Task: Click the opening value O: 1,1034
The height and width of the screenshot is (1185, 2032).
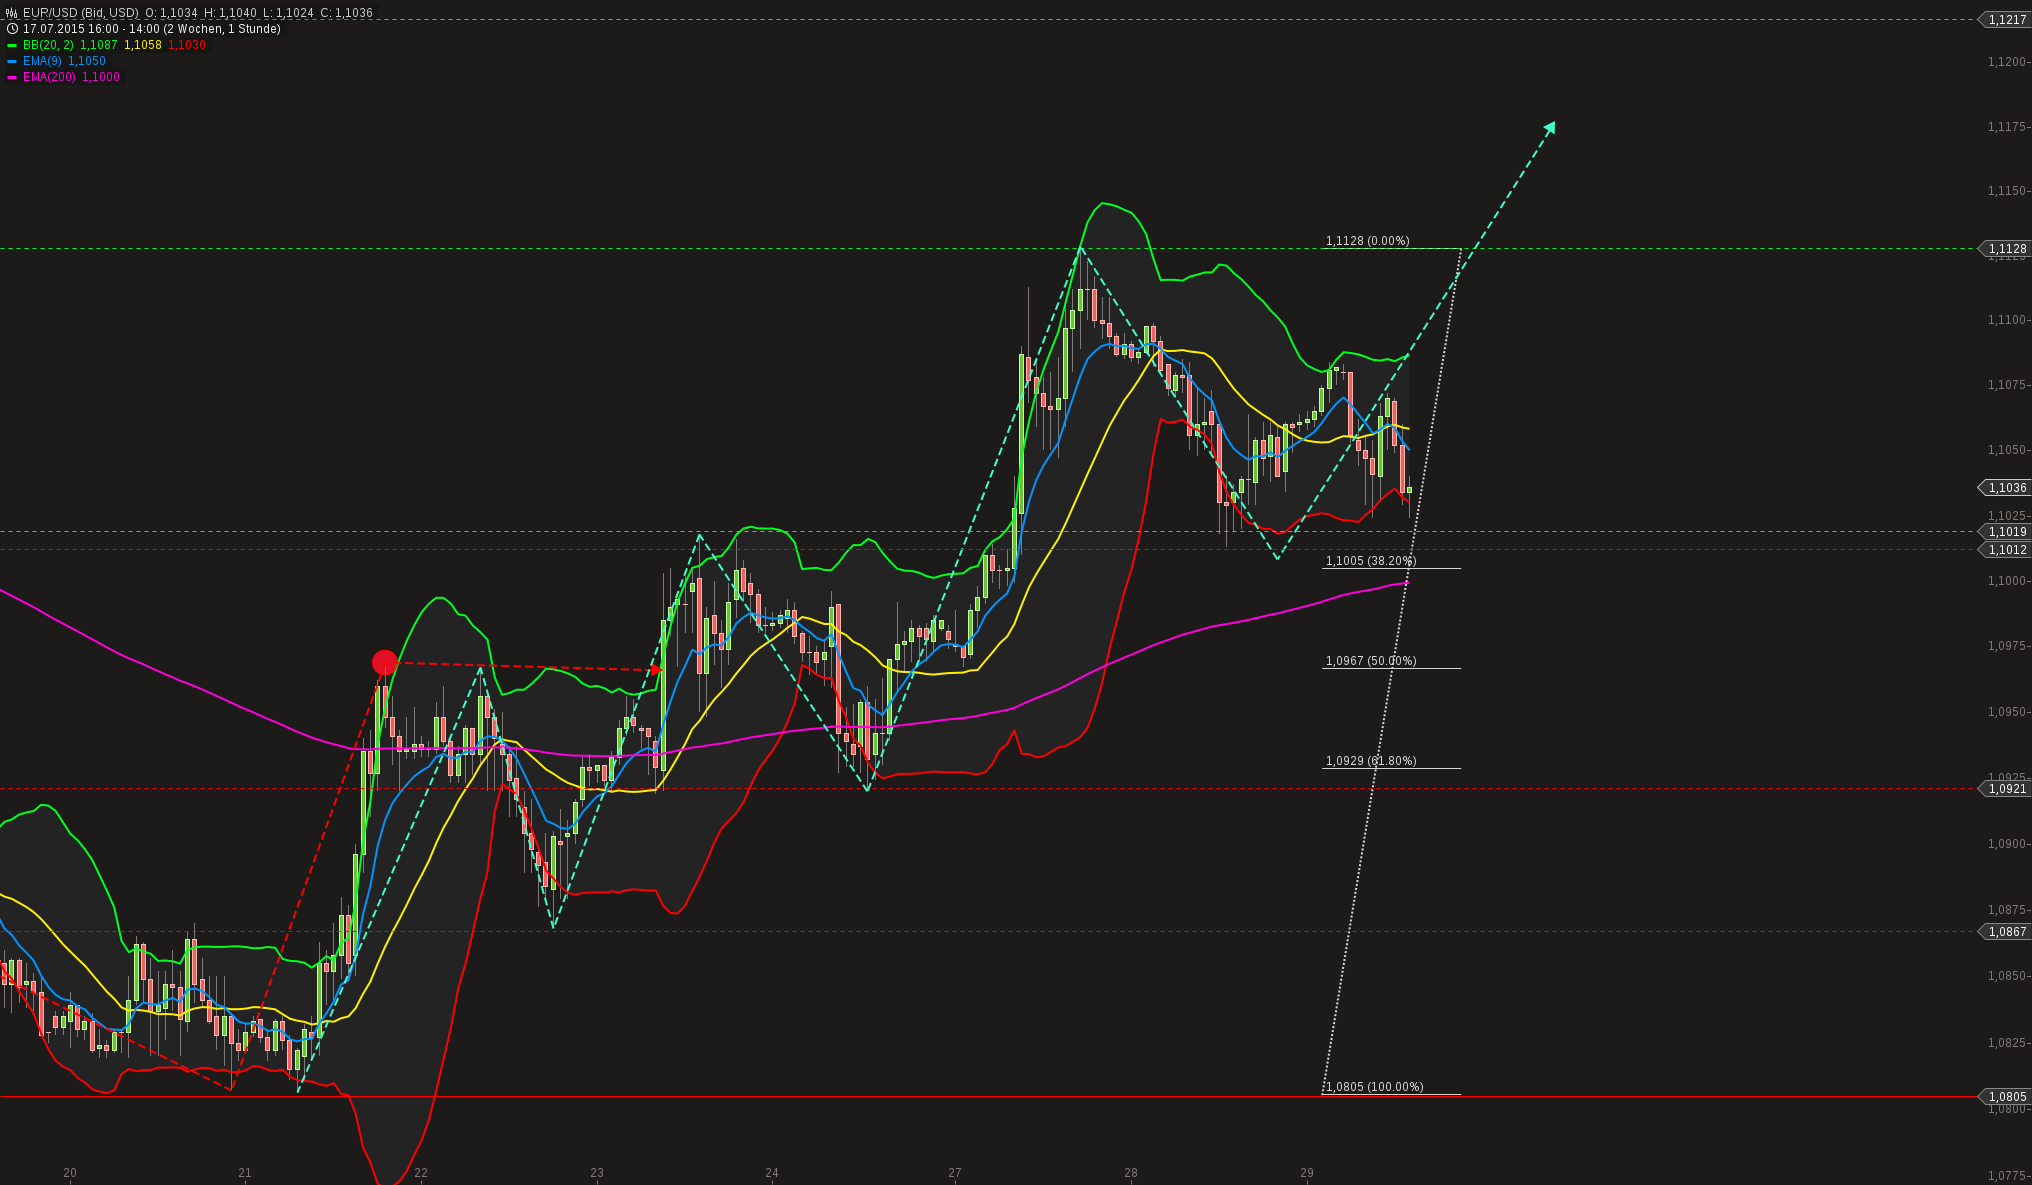Action: point(171,13)
